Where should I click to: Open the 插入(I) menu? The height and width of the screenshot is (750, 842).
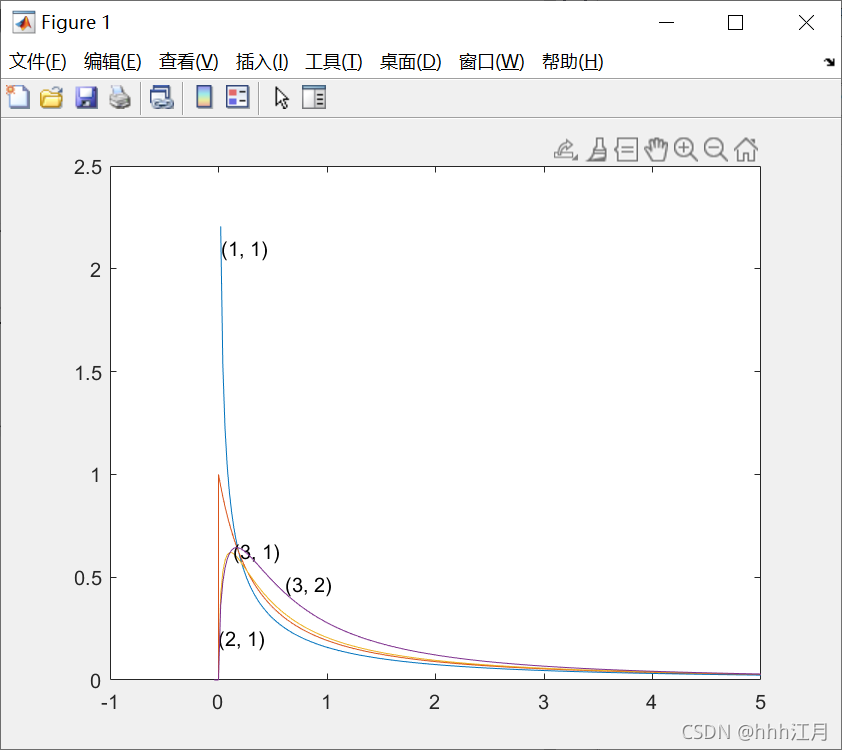pos(262,62)
